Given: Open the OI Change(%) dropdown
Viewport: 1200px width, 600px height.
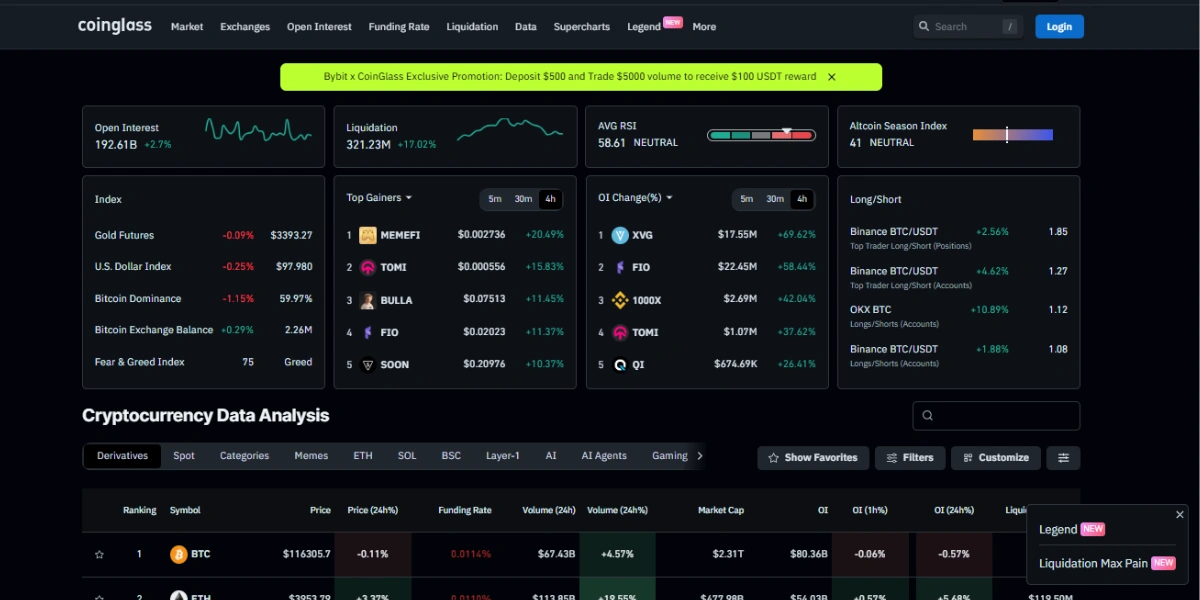Looking at the screenshot, I should tap(635, 198).
